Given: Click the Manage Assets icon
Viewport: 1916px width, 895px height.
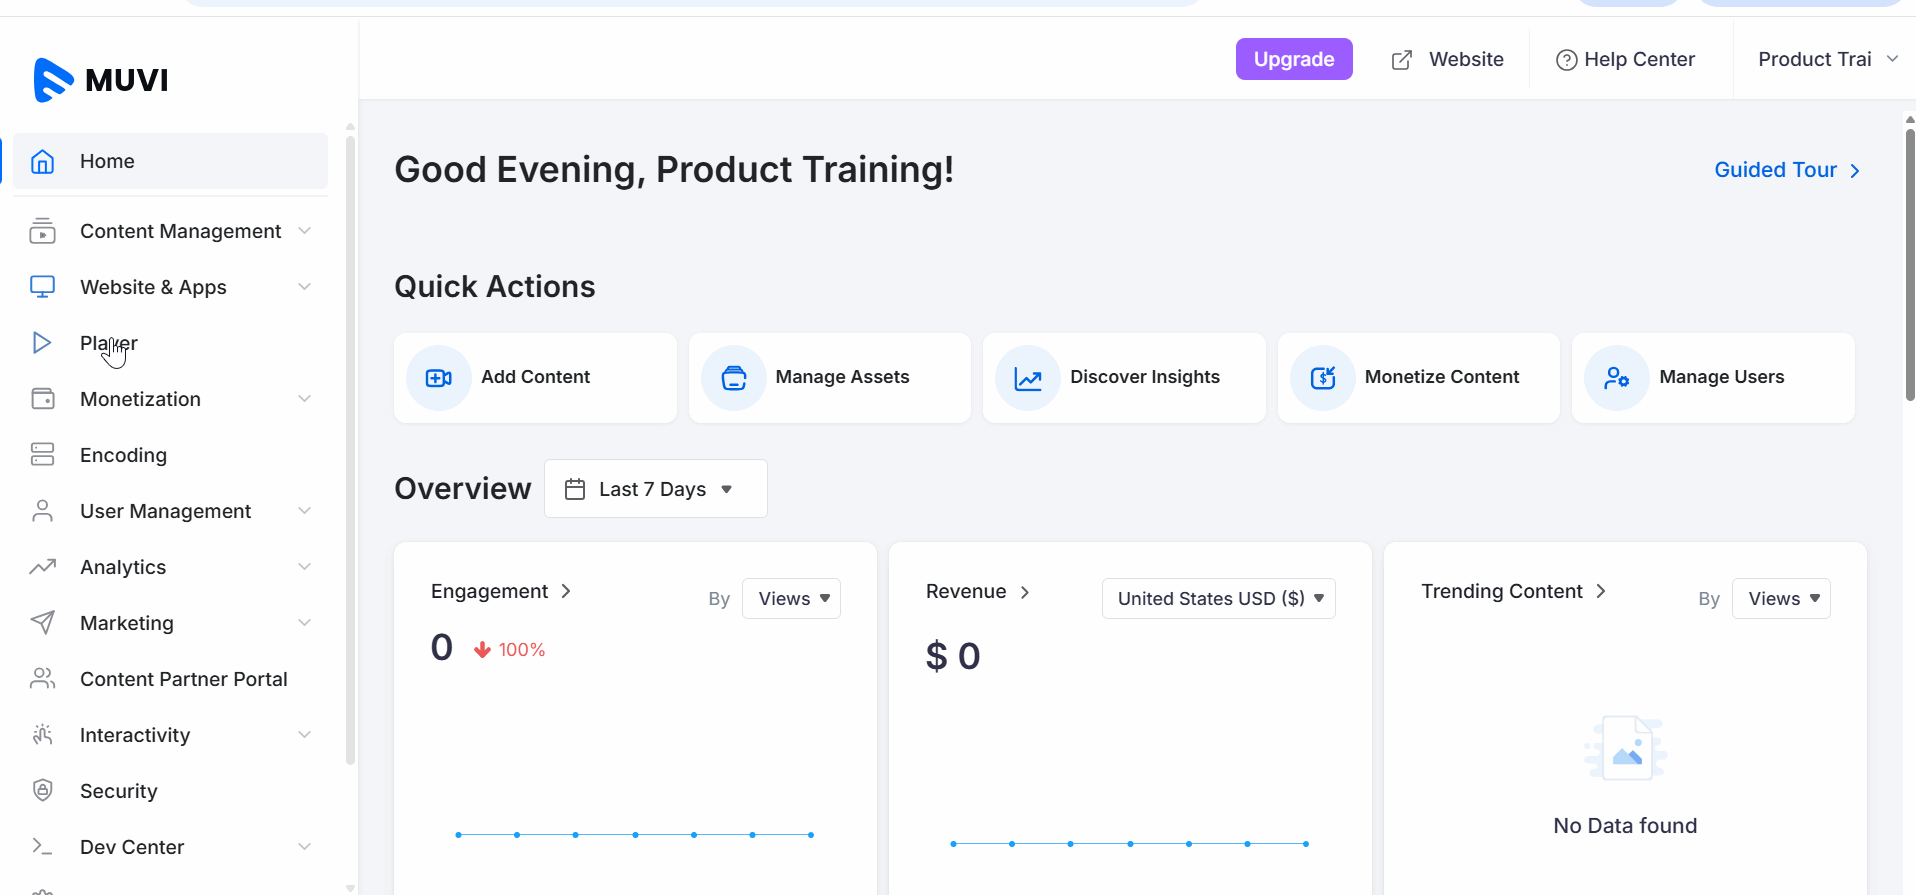Looking at the screenshot, I should (733, 378).
